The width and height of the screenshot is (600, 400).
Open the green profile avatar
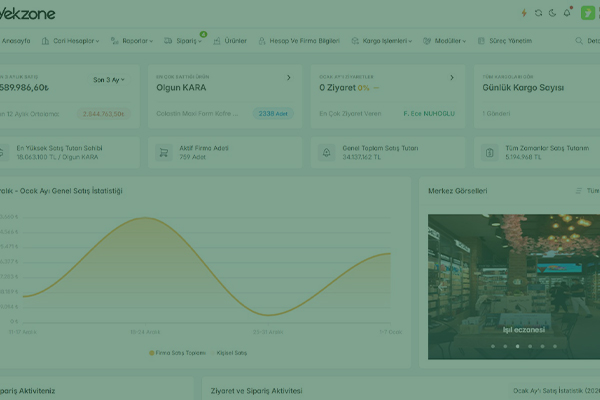588,13
